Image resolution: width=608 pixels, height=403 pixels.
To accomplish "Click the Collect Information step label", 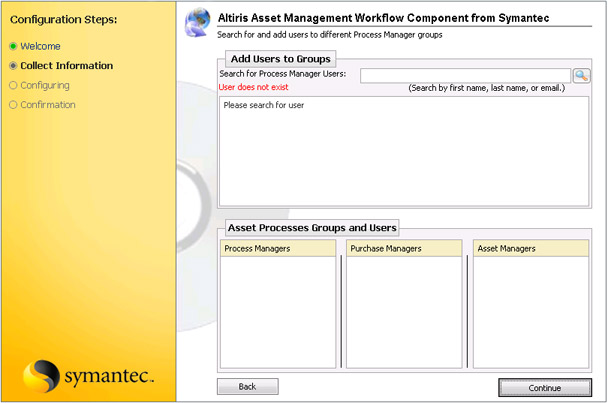I will point(67,66).
